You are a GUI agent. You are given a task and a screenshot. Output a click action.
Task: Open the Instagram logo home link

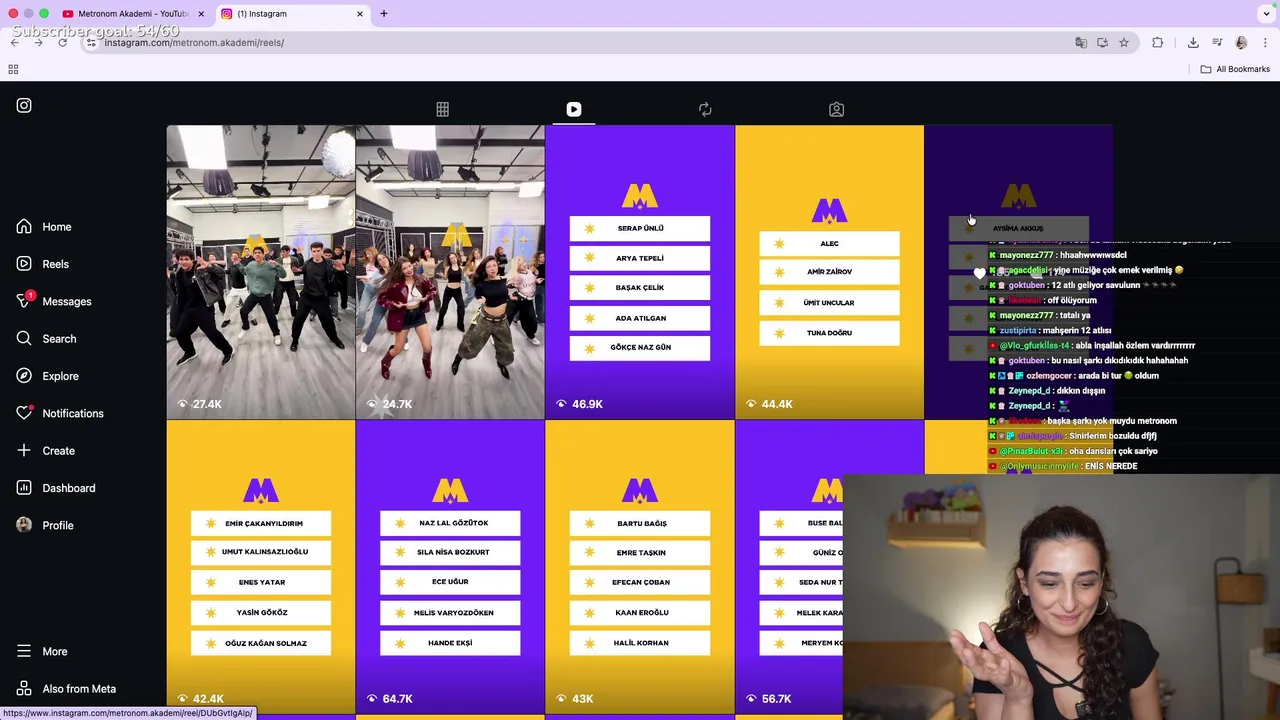pos(24,106)
